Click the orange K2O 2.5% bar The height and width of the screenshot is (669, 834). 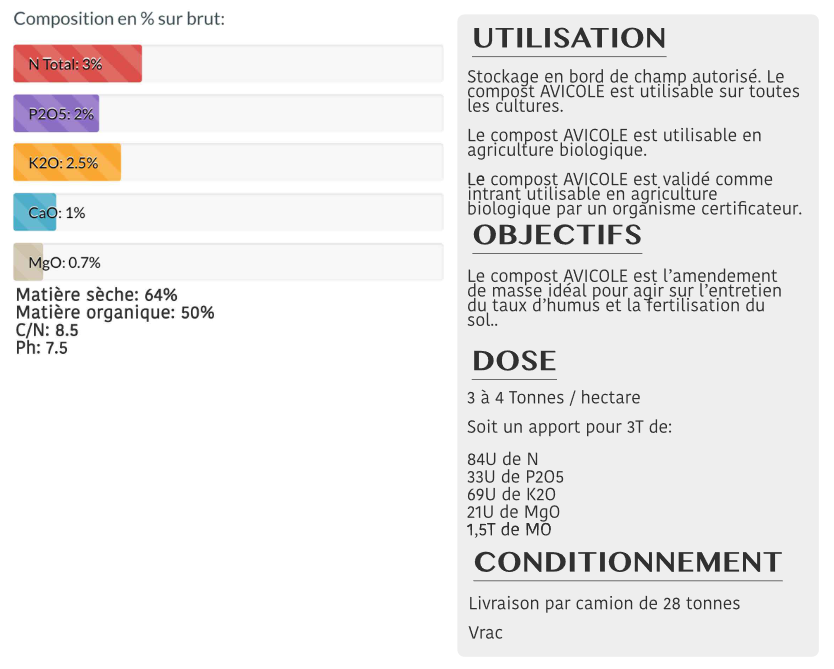67,163
